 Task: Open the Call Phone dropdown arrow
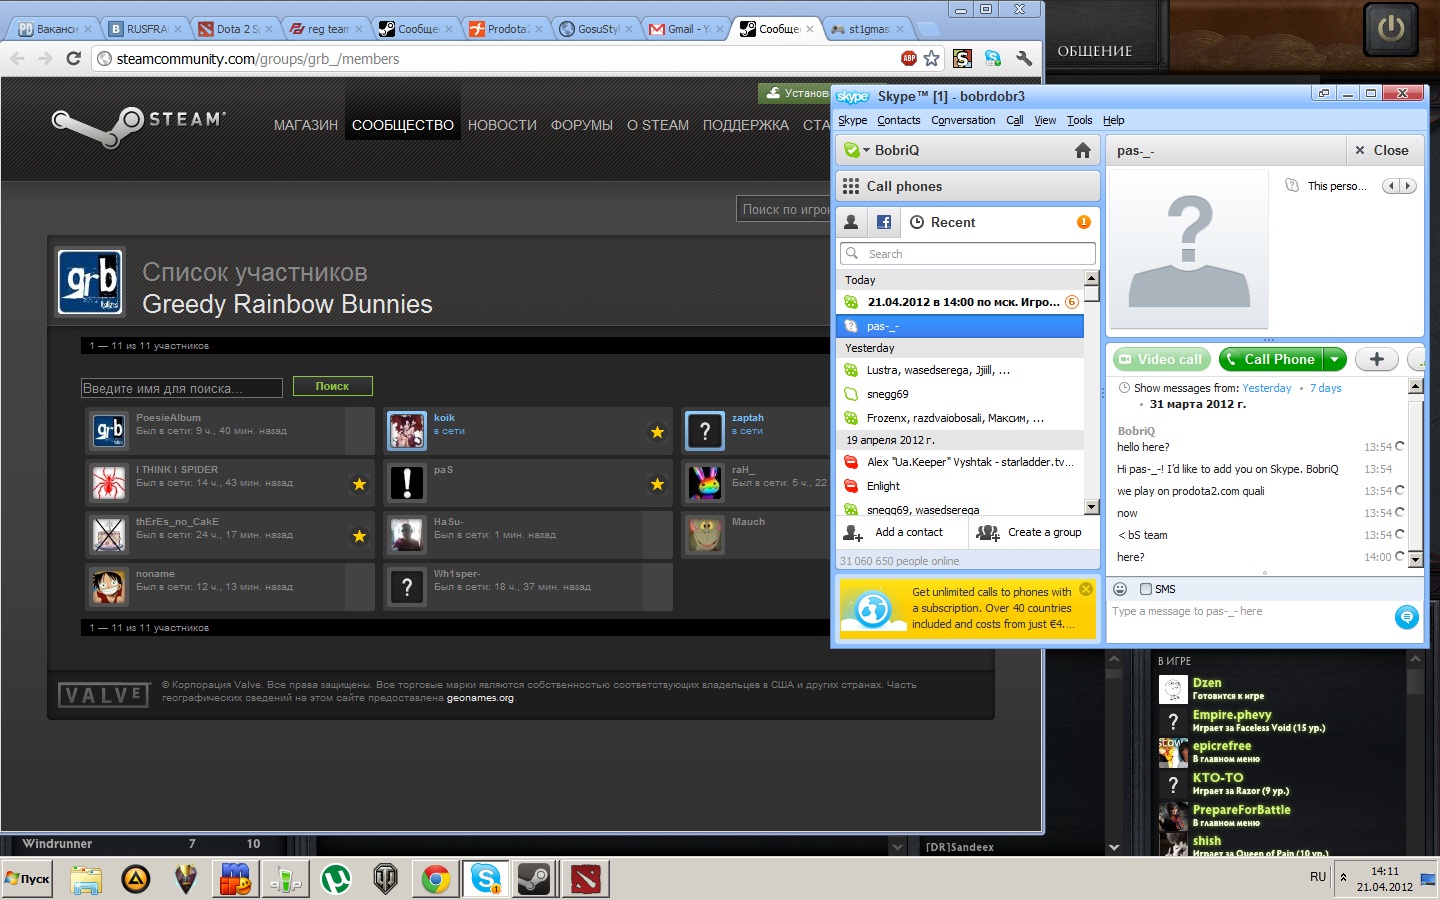1335,359
